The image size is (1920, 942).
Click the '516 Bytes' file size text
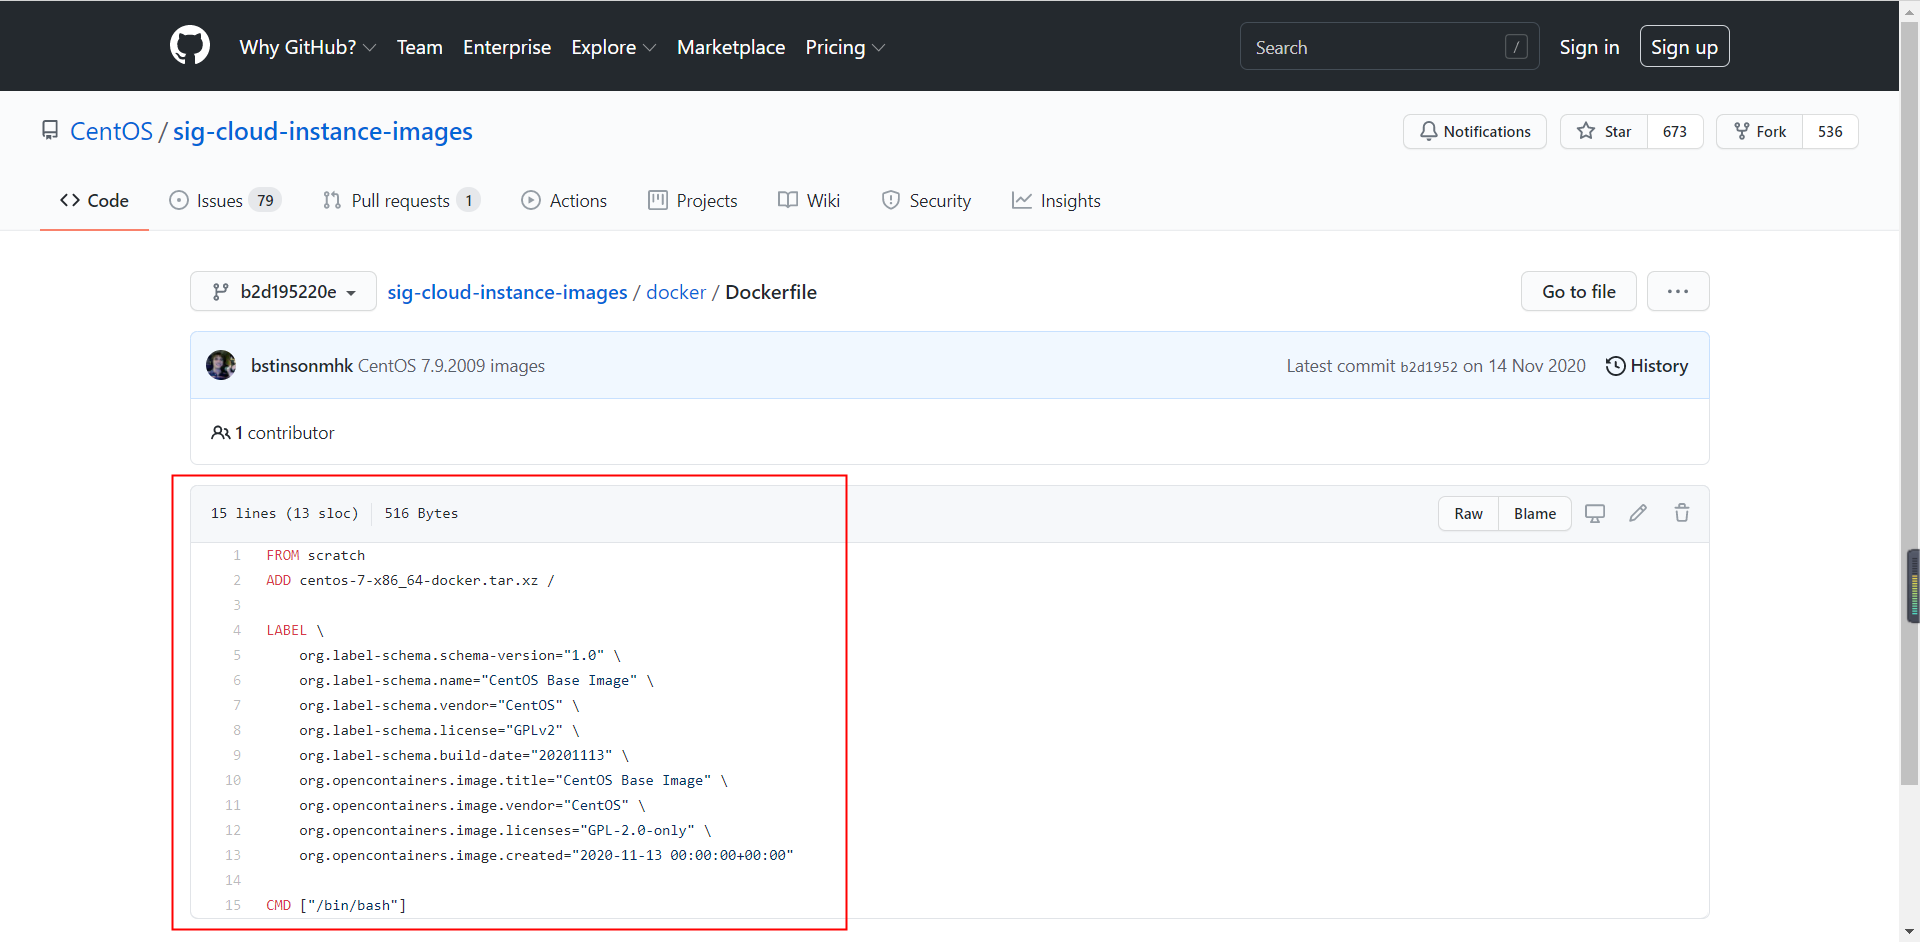point(421,513)
